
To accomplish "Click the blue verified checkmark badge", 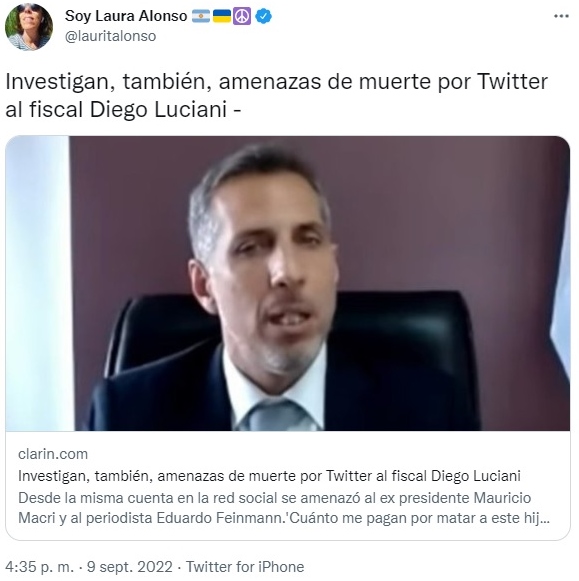I will (263, 16).
